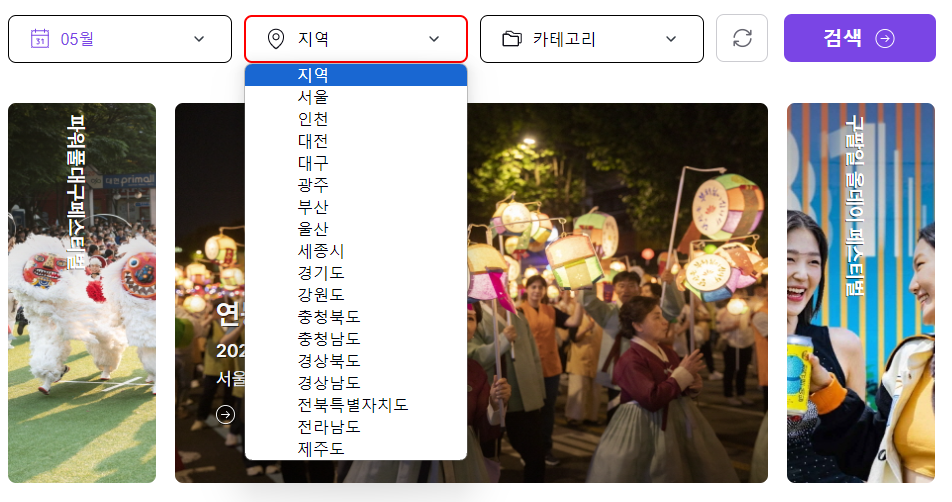Click the chevron arrow of the 카테고리 dropdown

(670, 39)
